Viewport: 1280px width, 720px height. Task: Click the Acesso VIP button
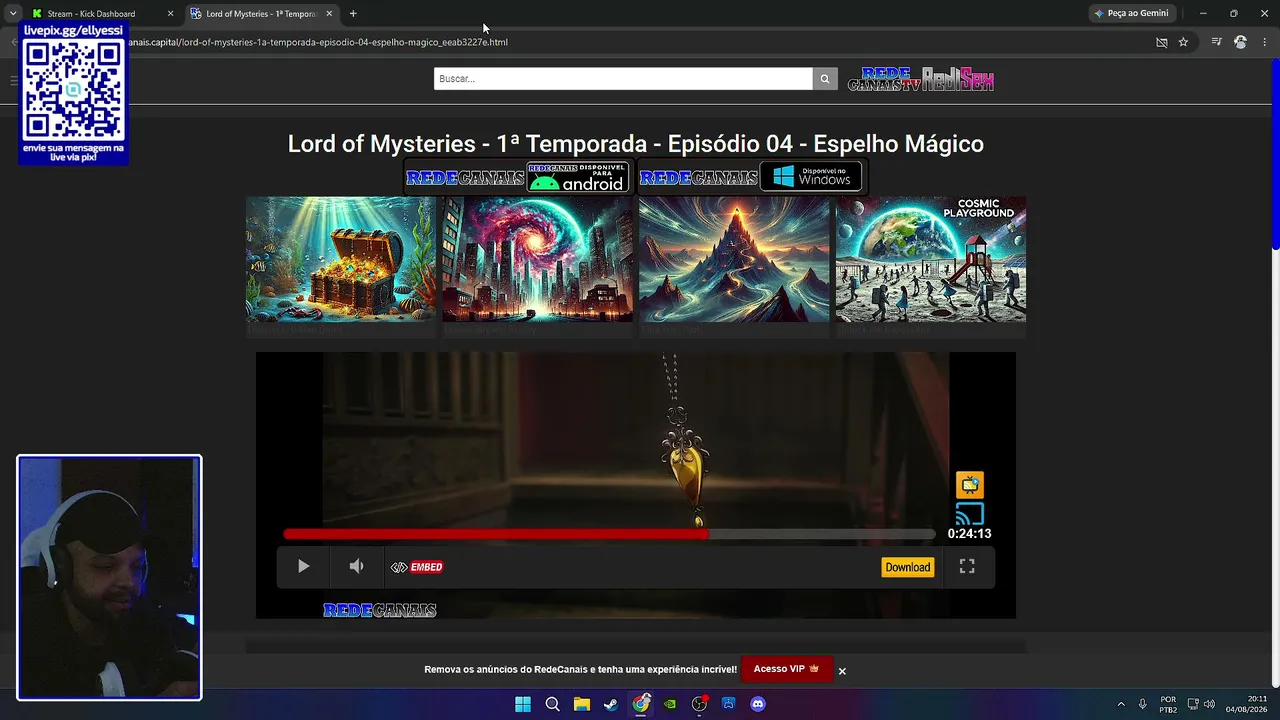[x=787, y=669]
